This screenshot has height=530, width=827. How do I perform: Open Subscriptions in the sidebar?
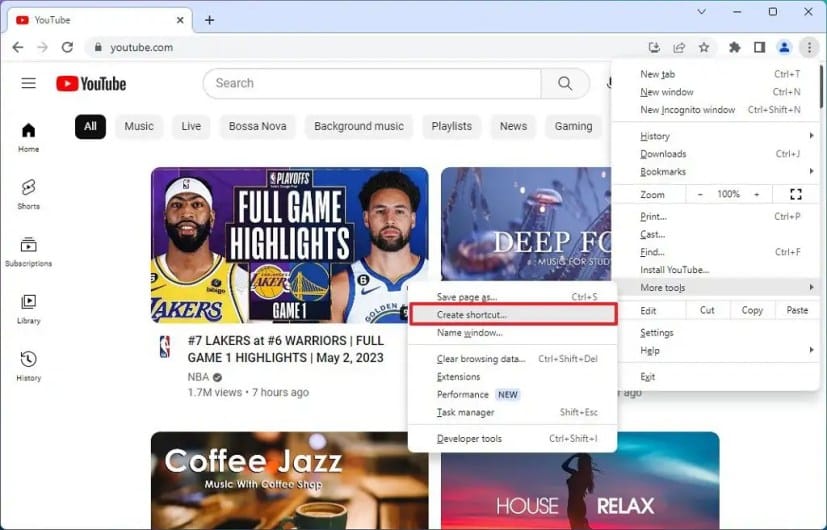(x=28, y=252)
